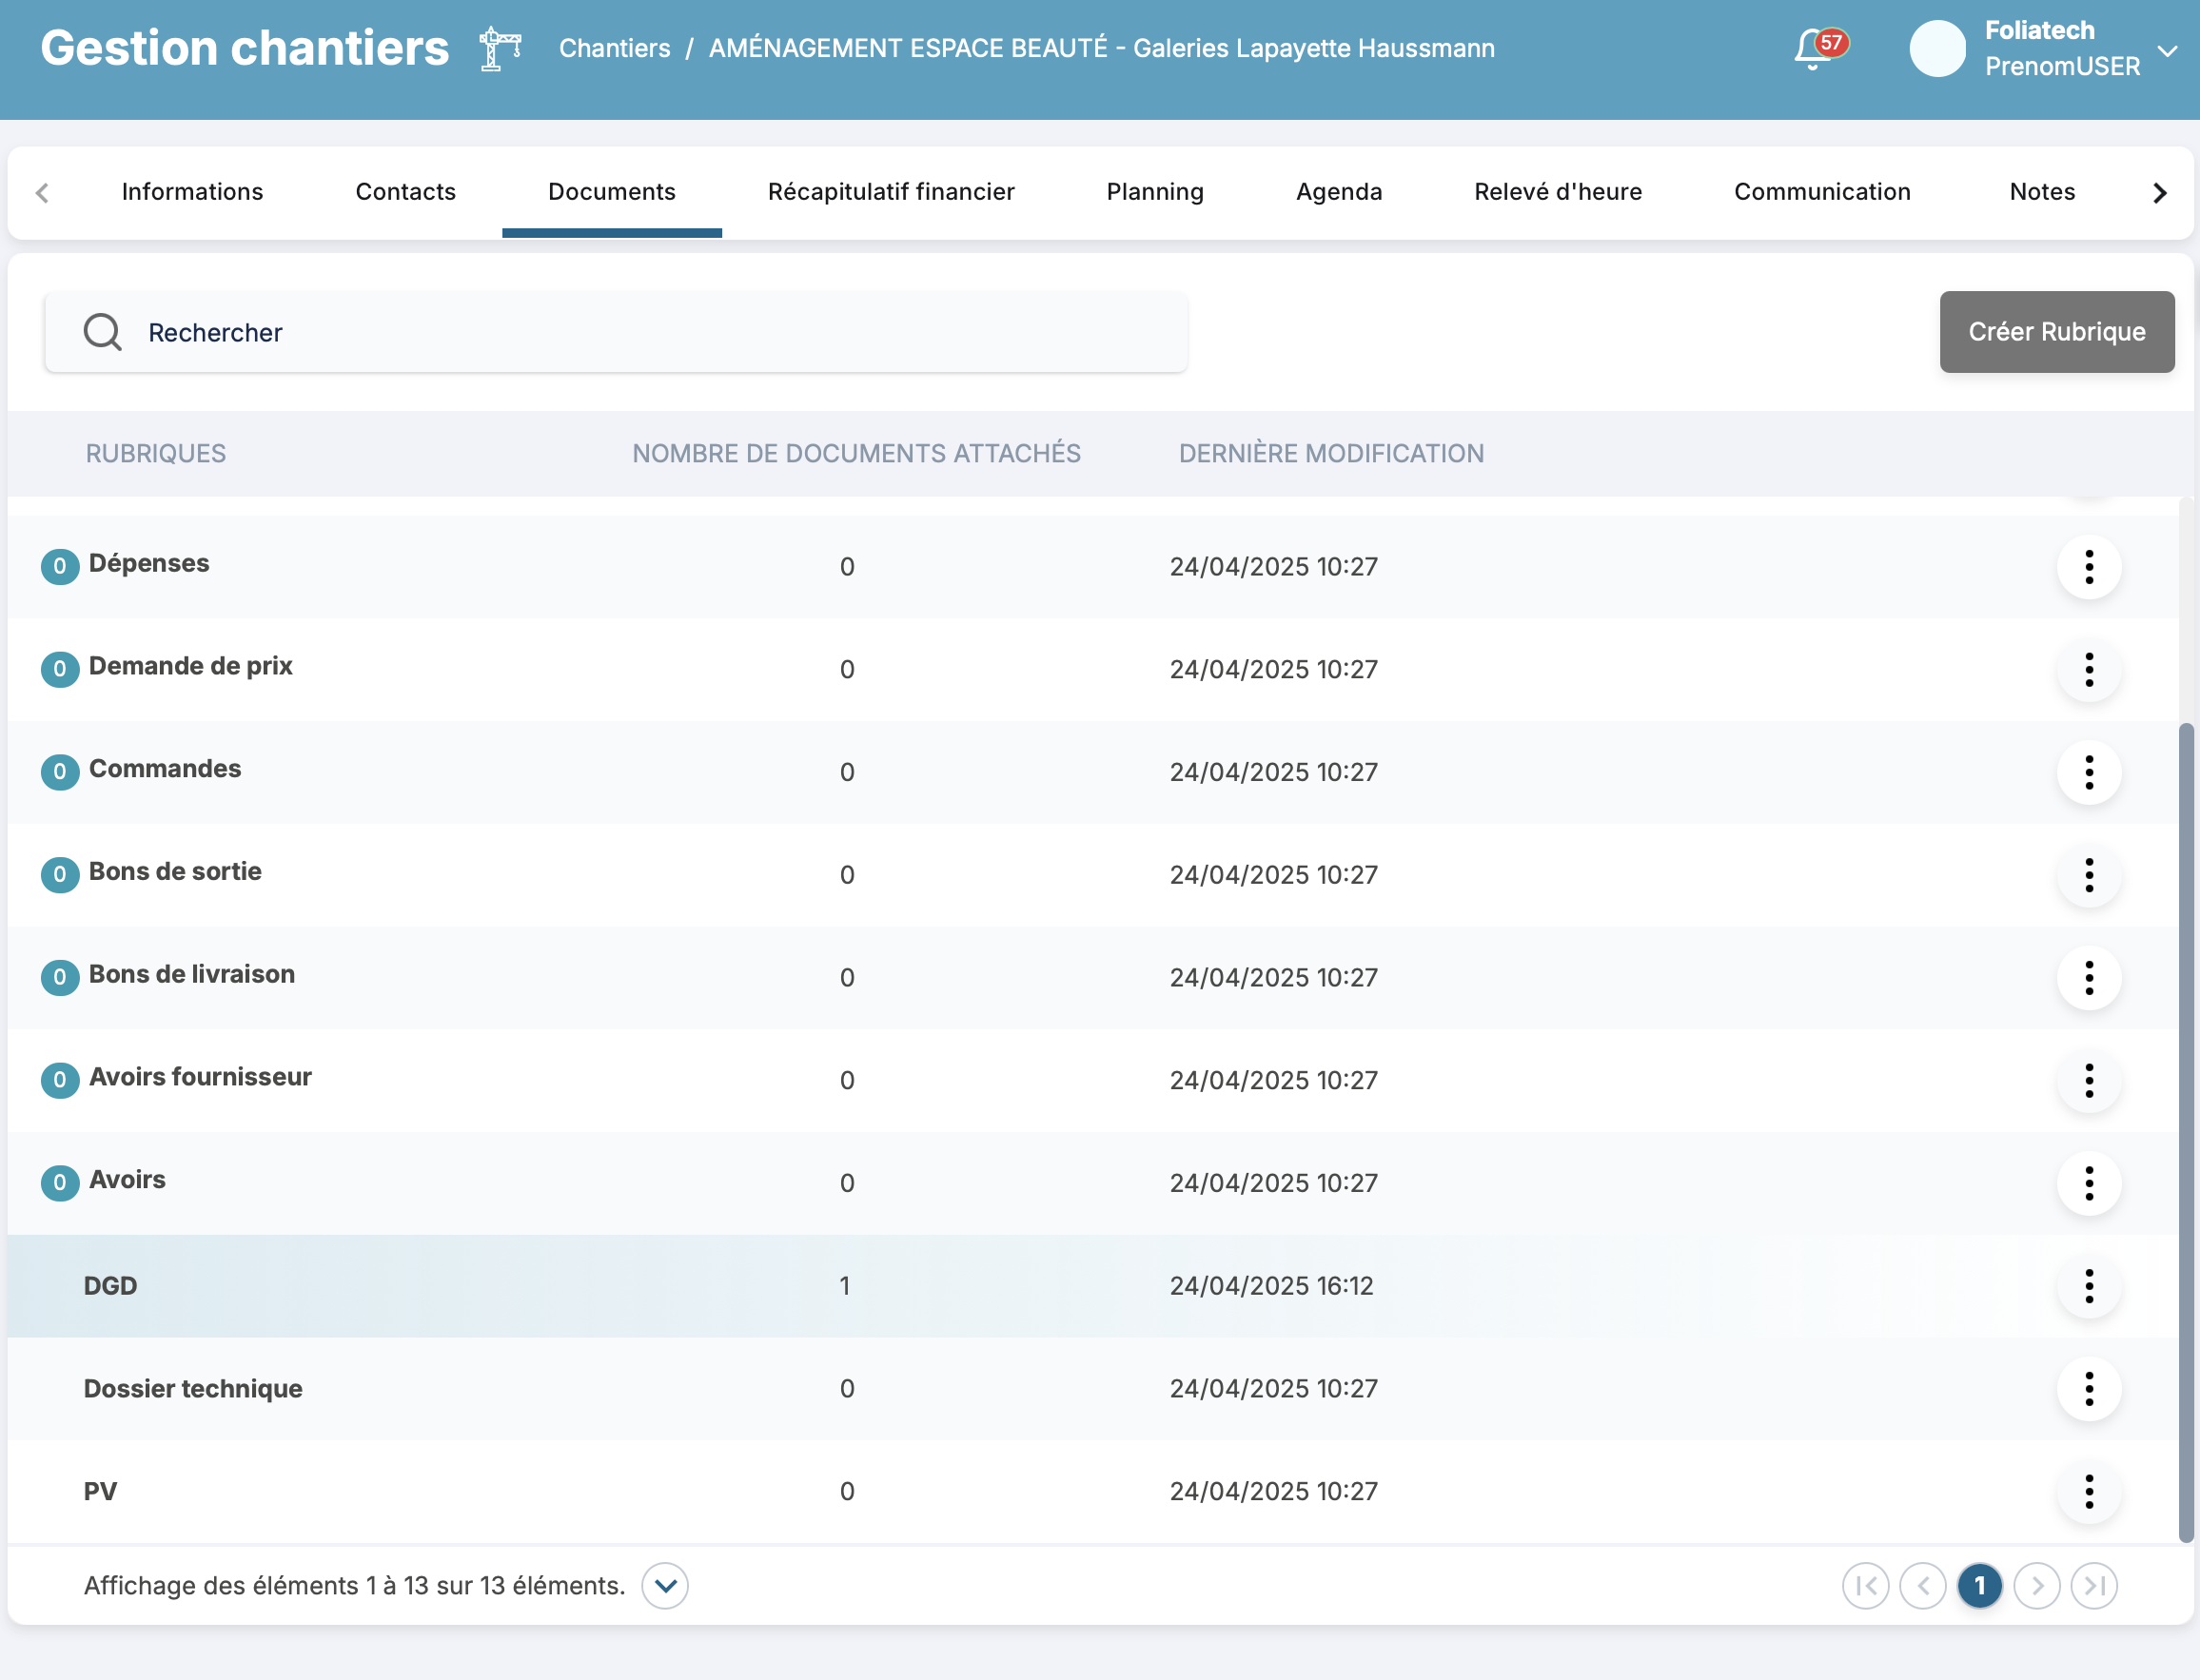2200x1680 pixels.
Task: Switch to the Récapitulatif financier tab
Action: [890, 192]
